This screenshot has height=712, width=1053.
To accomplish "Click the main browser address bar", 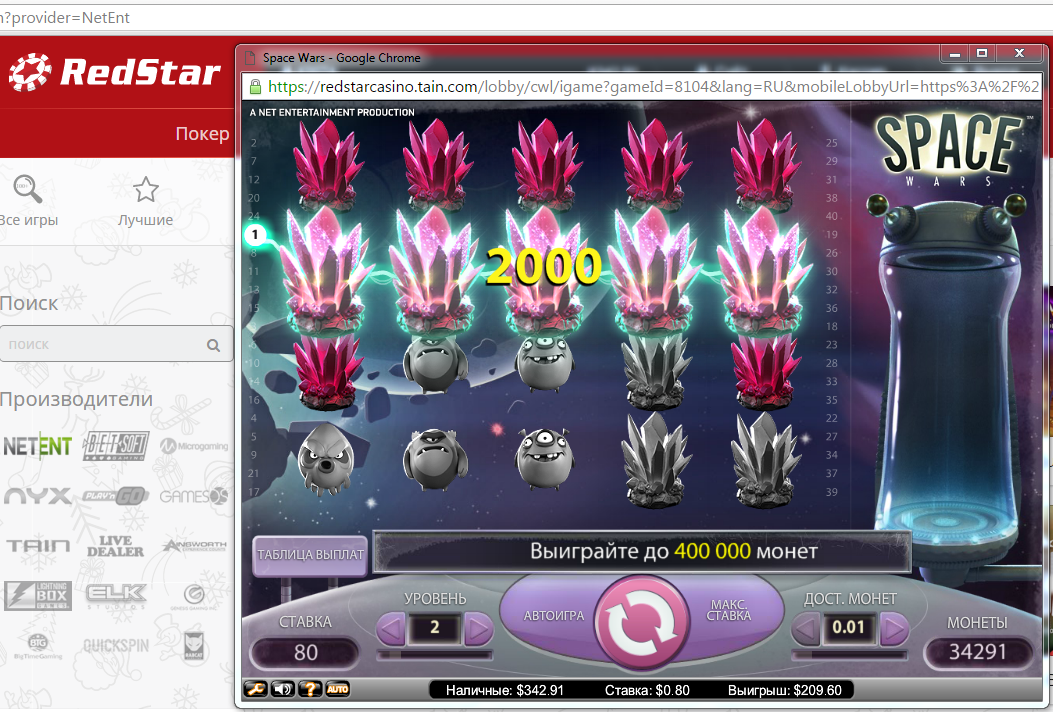I will (526, 17).
